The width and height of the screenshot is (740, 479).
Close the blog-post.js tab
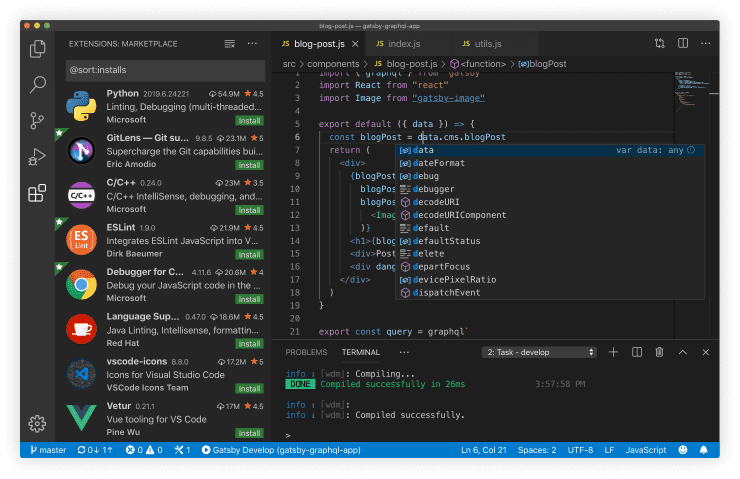point(355,44)
